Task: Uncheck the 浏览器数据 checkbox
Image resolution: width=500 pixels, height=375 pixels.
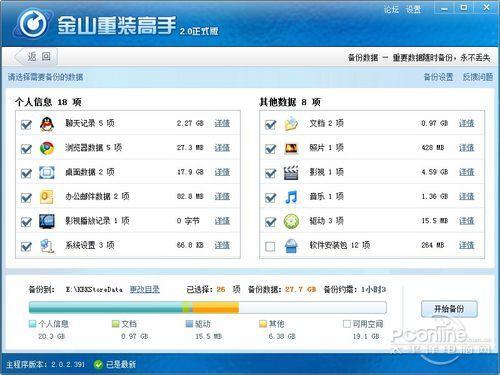Action: (26, 149)
